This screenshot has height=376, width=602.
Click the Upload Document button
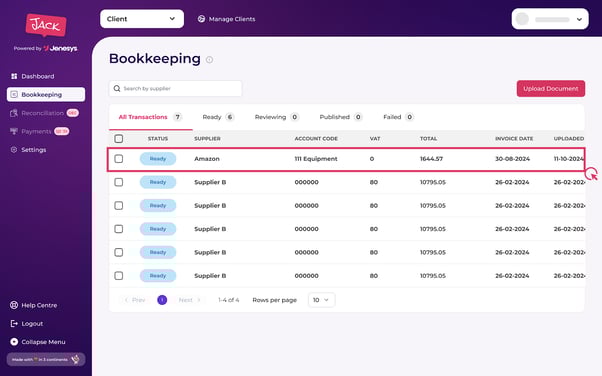(551, 88)
